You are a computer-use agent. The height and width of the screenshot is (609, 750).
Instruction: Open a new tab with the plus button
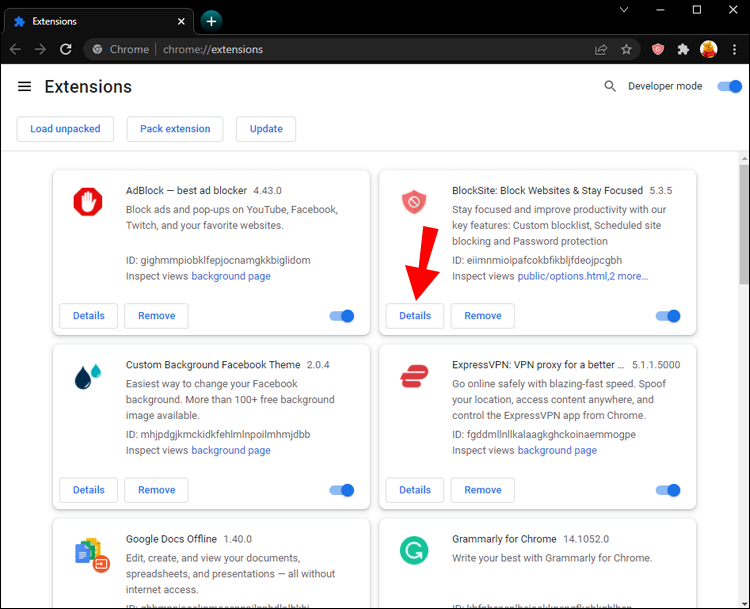pyautogui.click(x=211, y=20)
